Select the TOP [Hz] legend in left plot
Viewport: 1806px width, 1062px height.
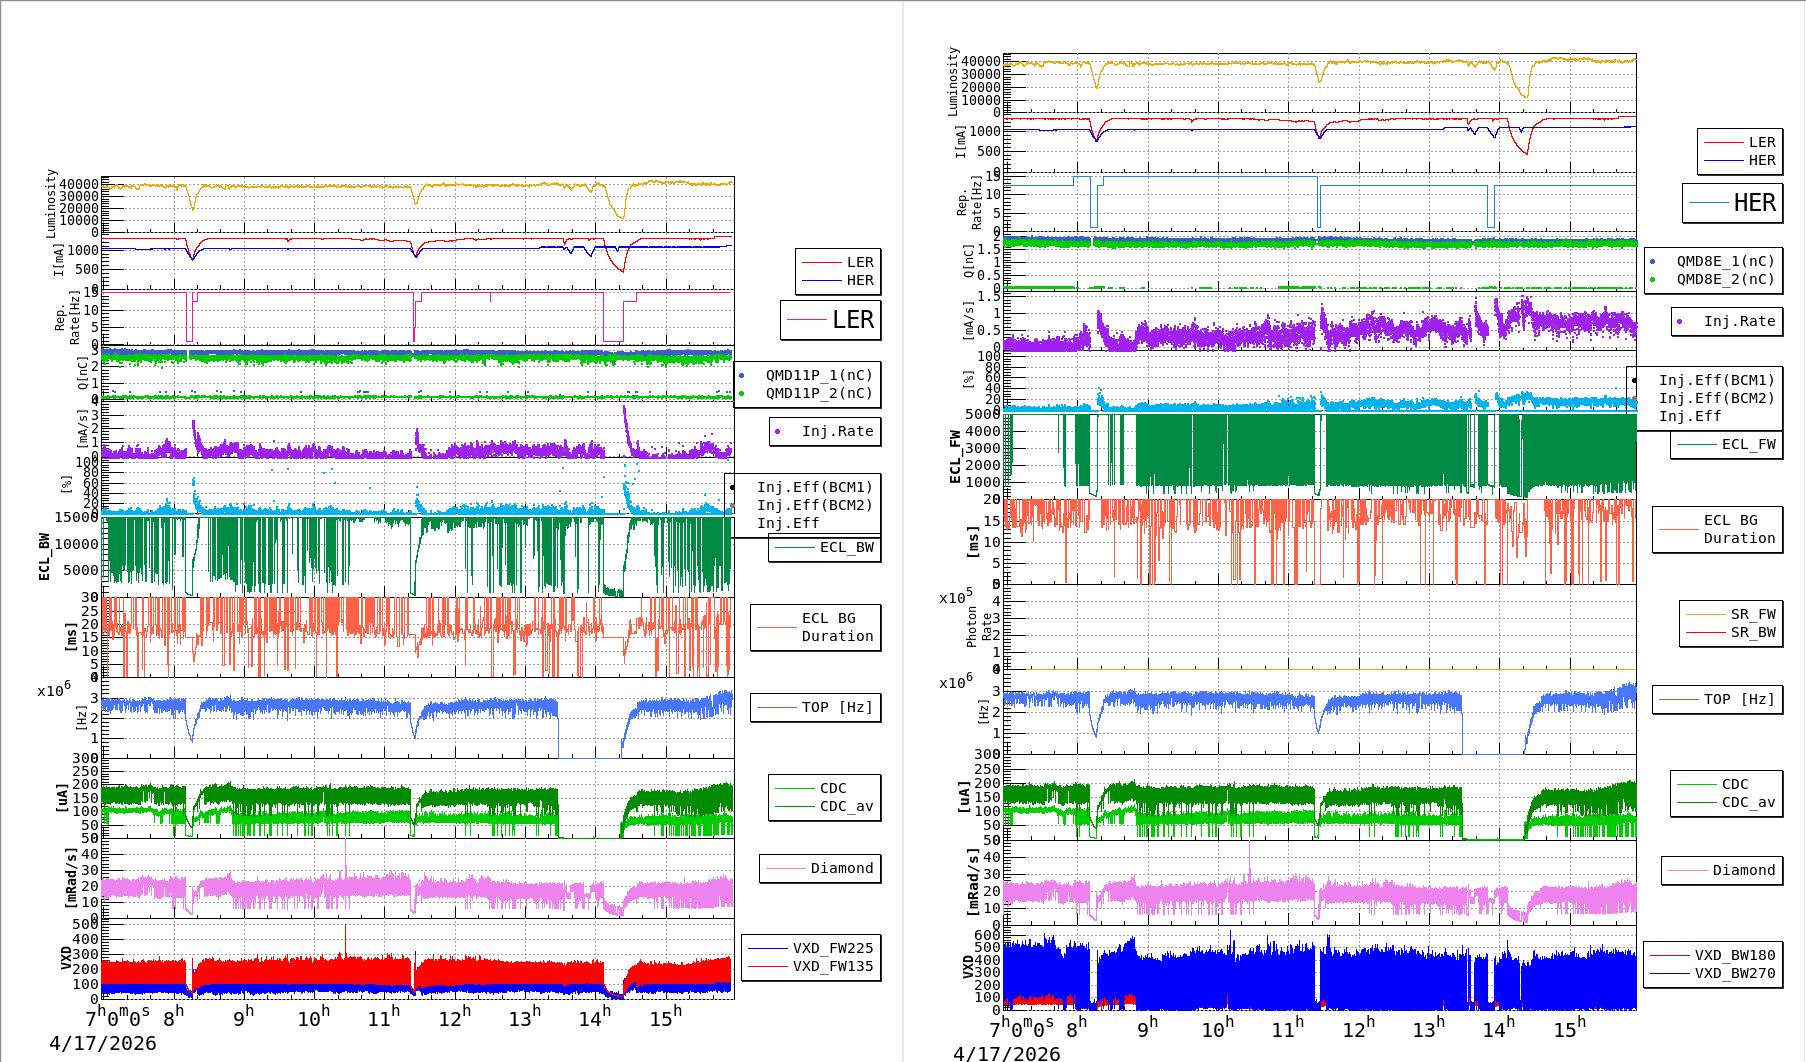pos(815,707)
